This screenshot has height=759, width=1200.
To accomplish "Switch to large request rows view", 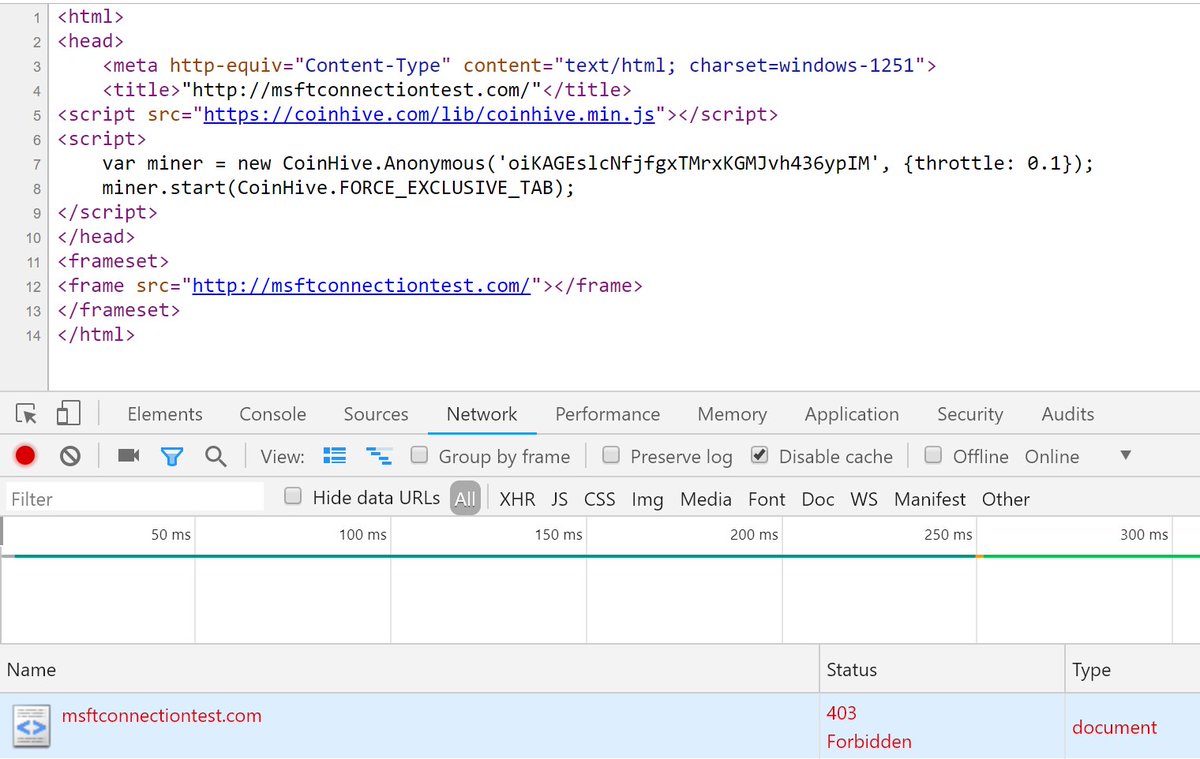I will [334, 456].
